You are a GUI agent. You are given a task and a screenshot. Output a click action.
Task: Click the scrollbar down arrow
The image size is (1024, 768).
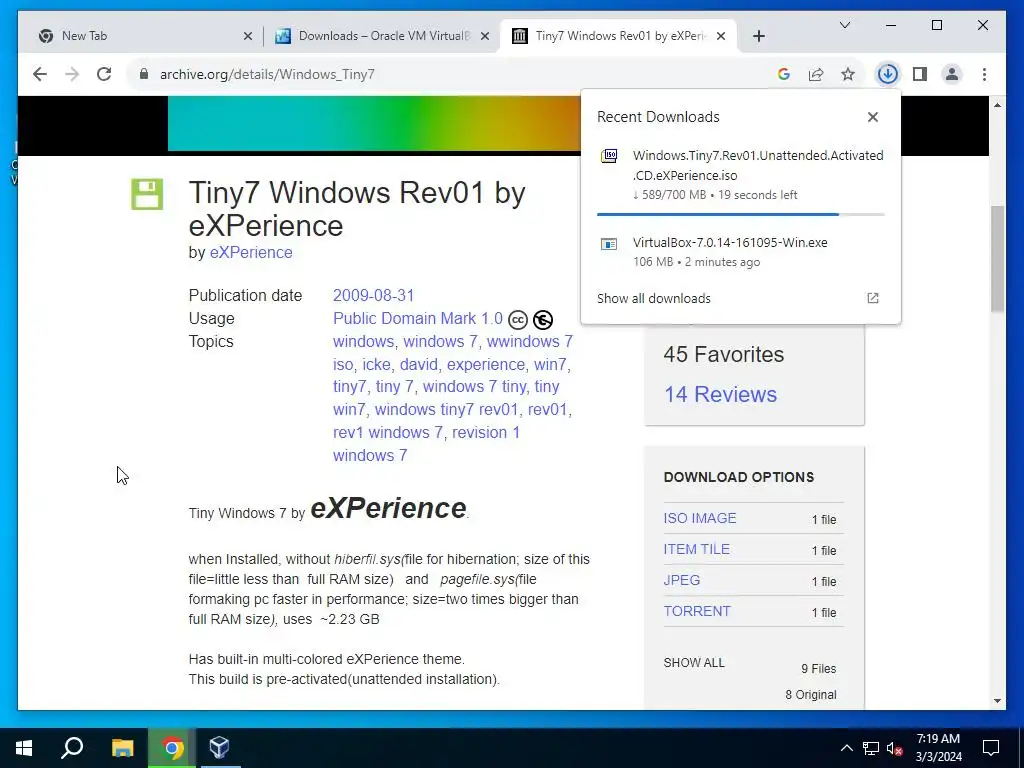tap(997, 701)
